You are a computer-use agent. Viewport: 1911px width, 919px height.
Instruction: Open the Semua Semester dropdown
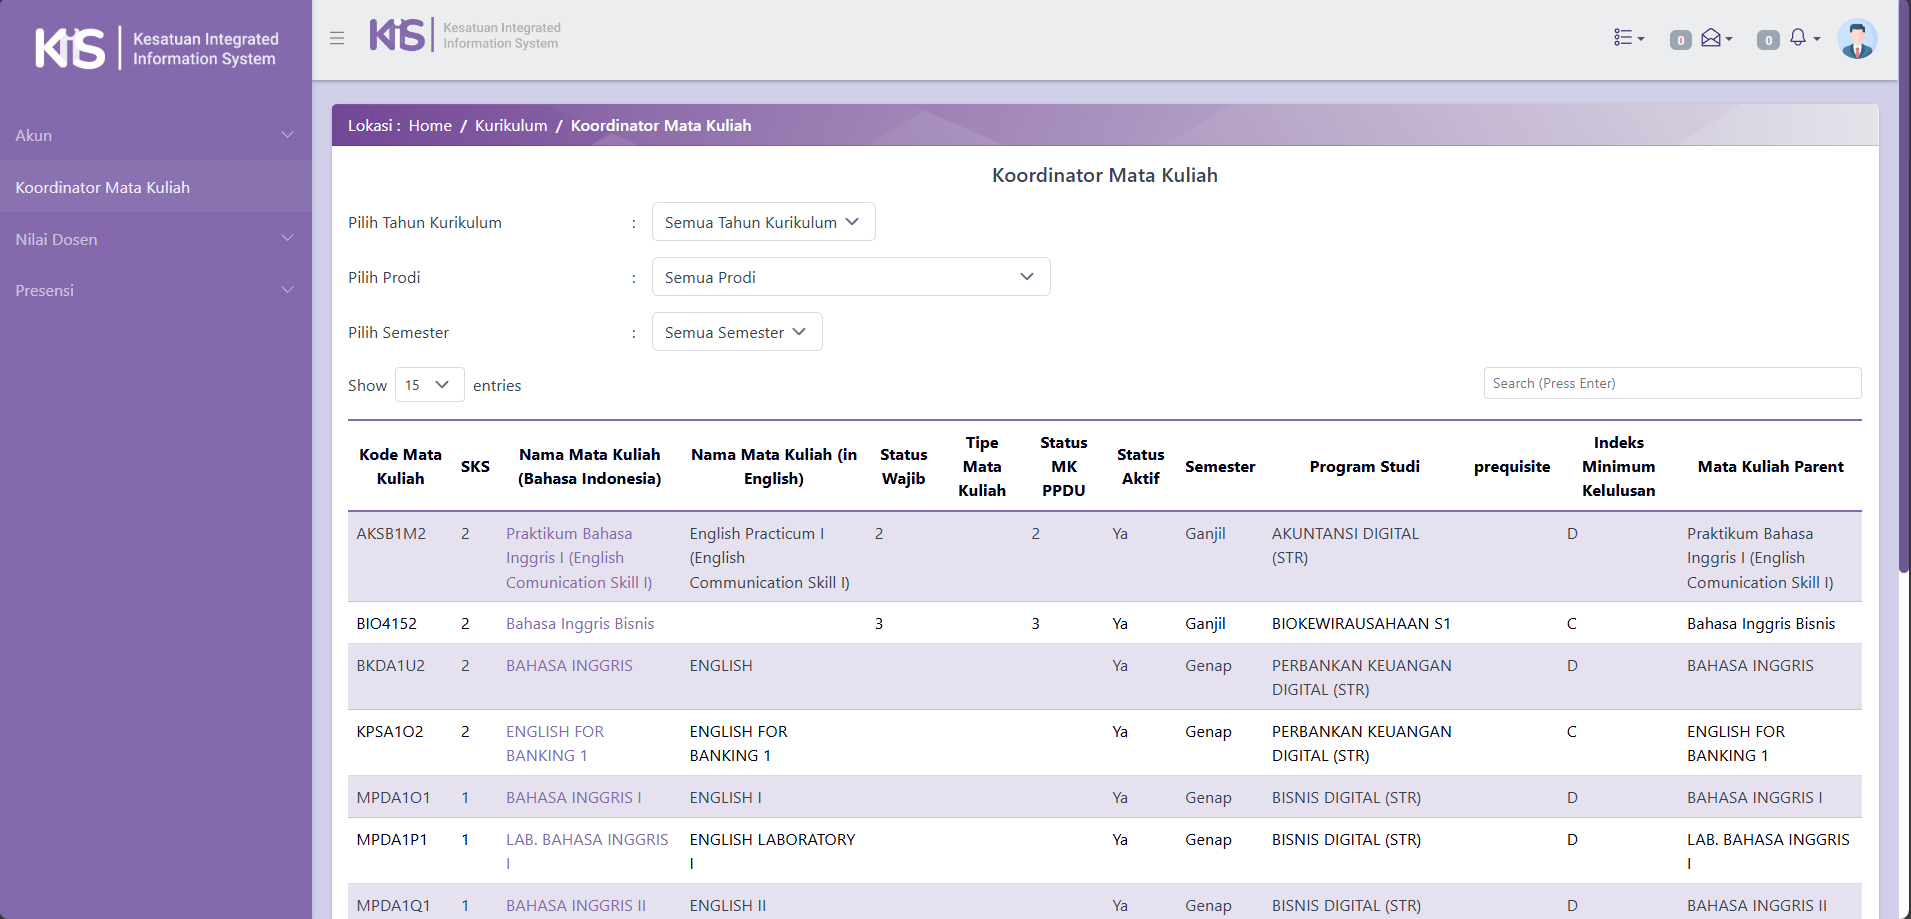[736, 332]
